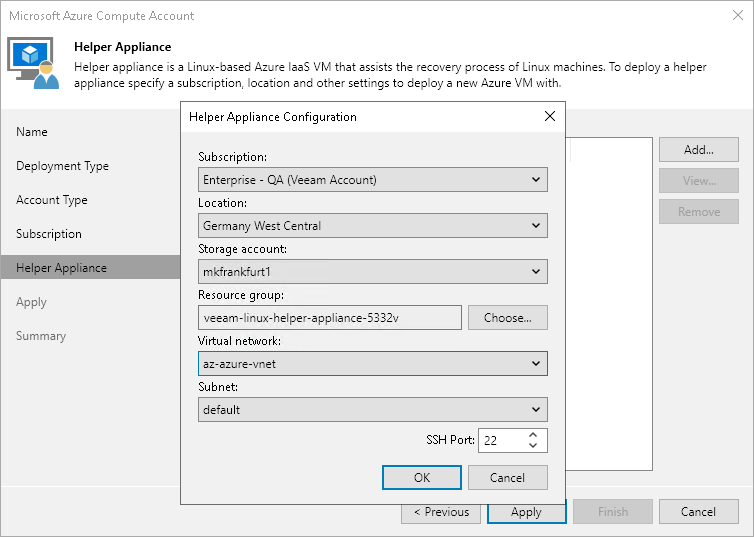Select the Summary wizard step

coord(41,336)
